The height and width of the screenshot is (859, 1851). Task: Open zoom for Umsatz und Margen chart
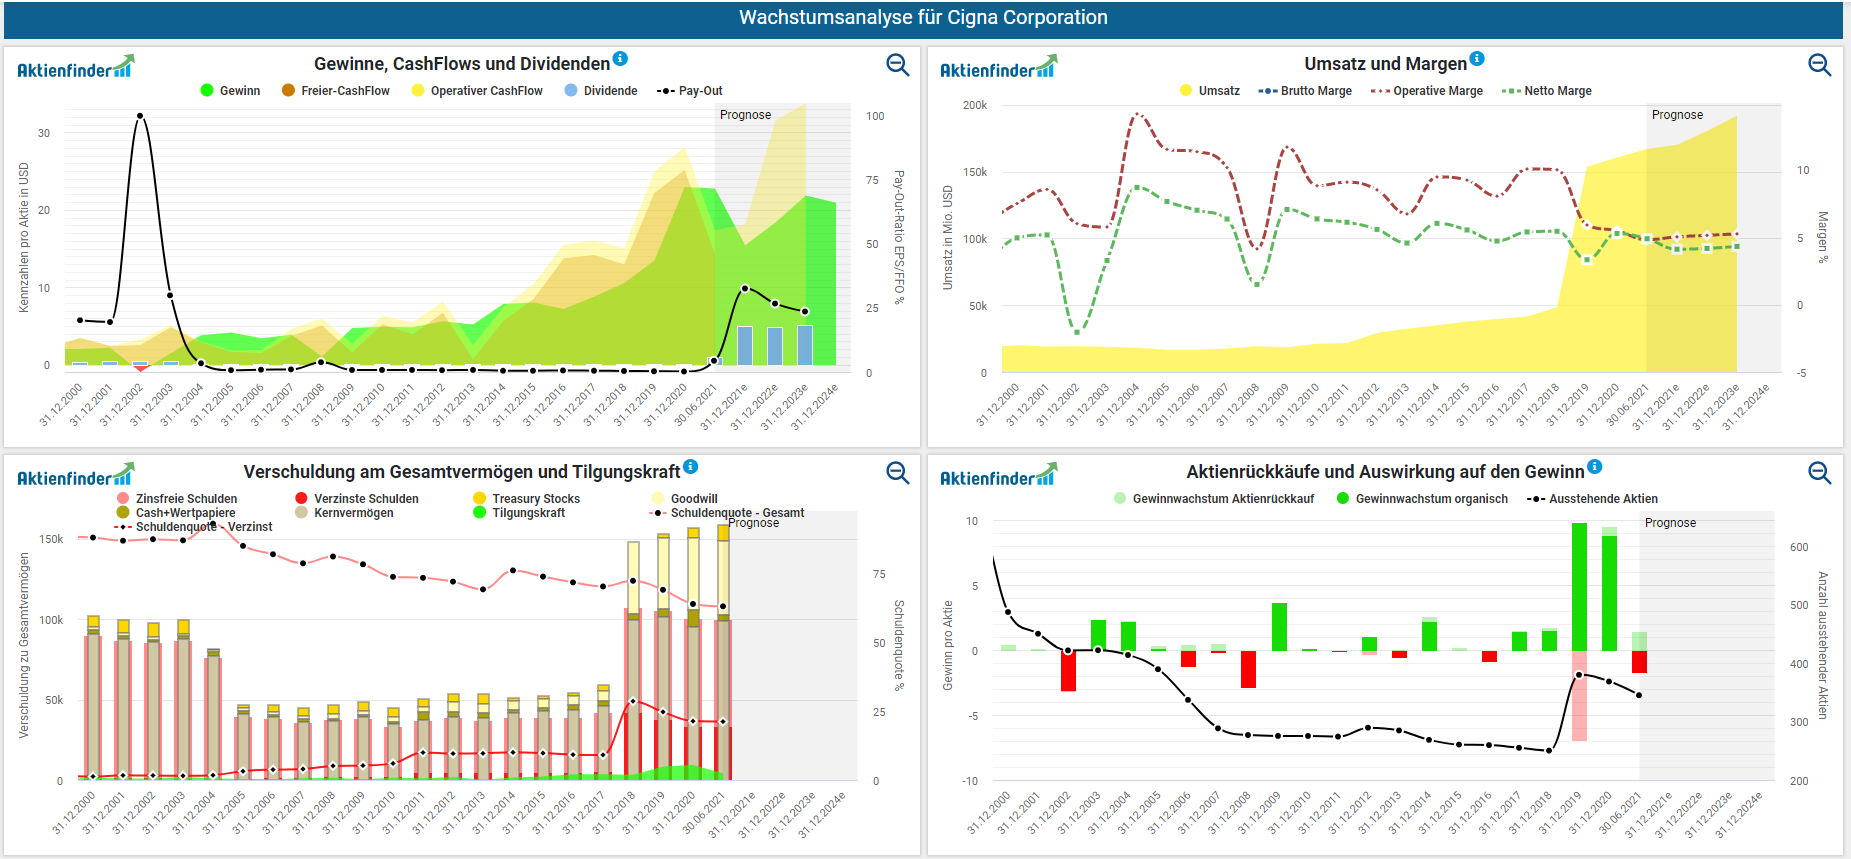(x=1820, y=65)
